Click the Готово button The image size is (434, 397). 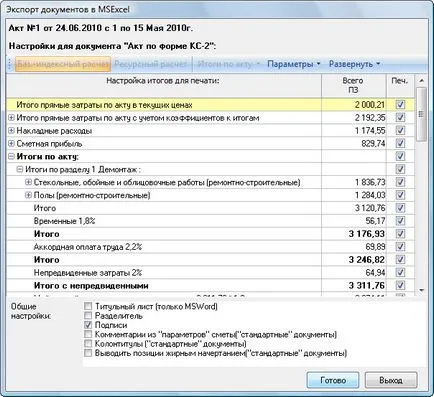coord(333,380)
